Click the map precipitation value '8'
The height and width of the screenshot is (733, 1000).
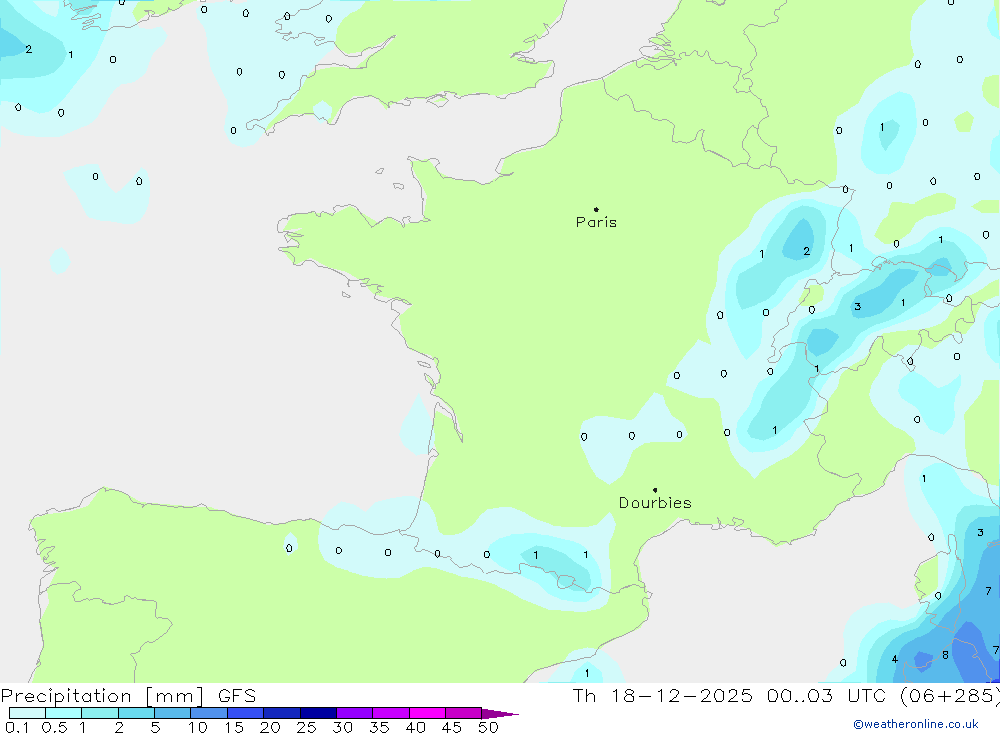click(x=945, y=655)
